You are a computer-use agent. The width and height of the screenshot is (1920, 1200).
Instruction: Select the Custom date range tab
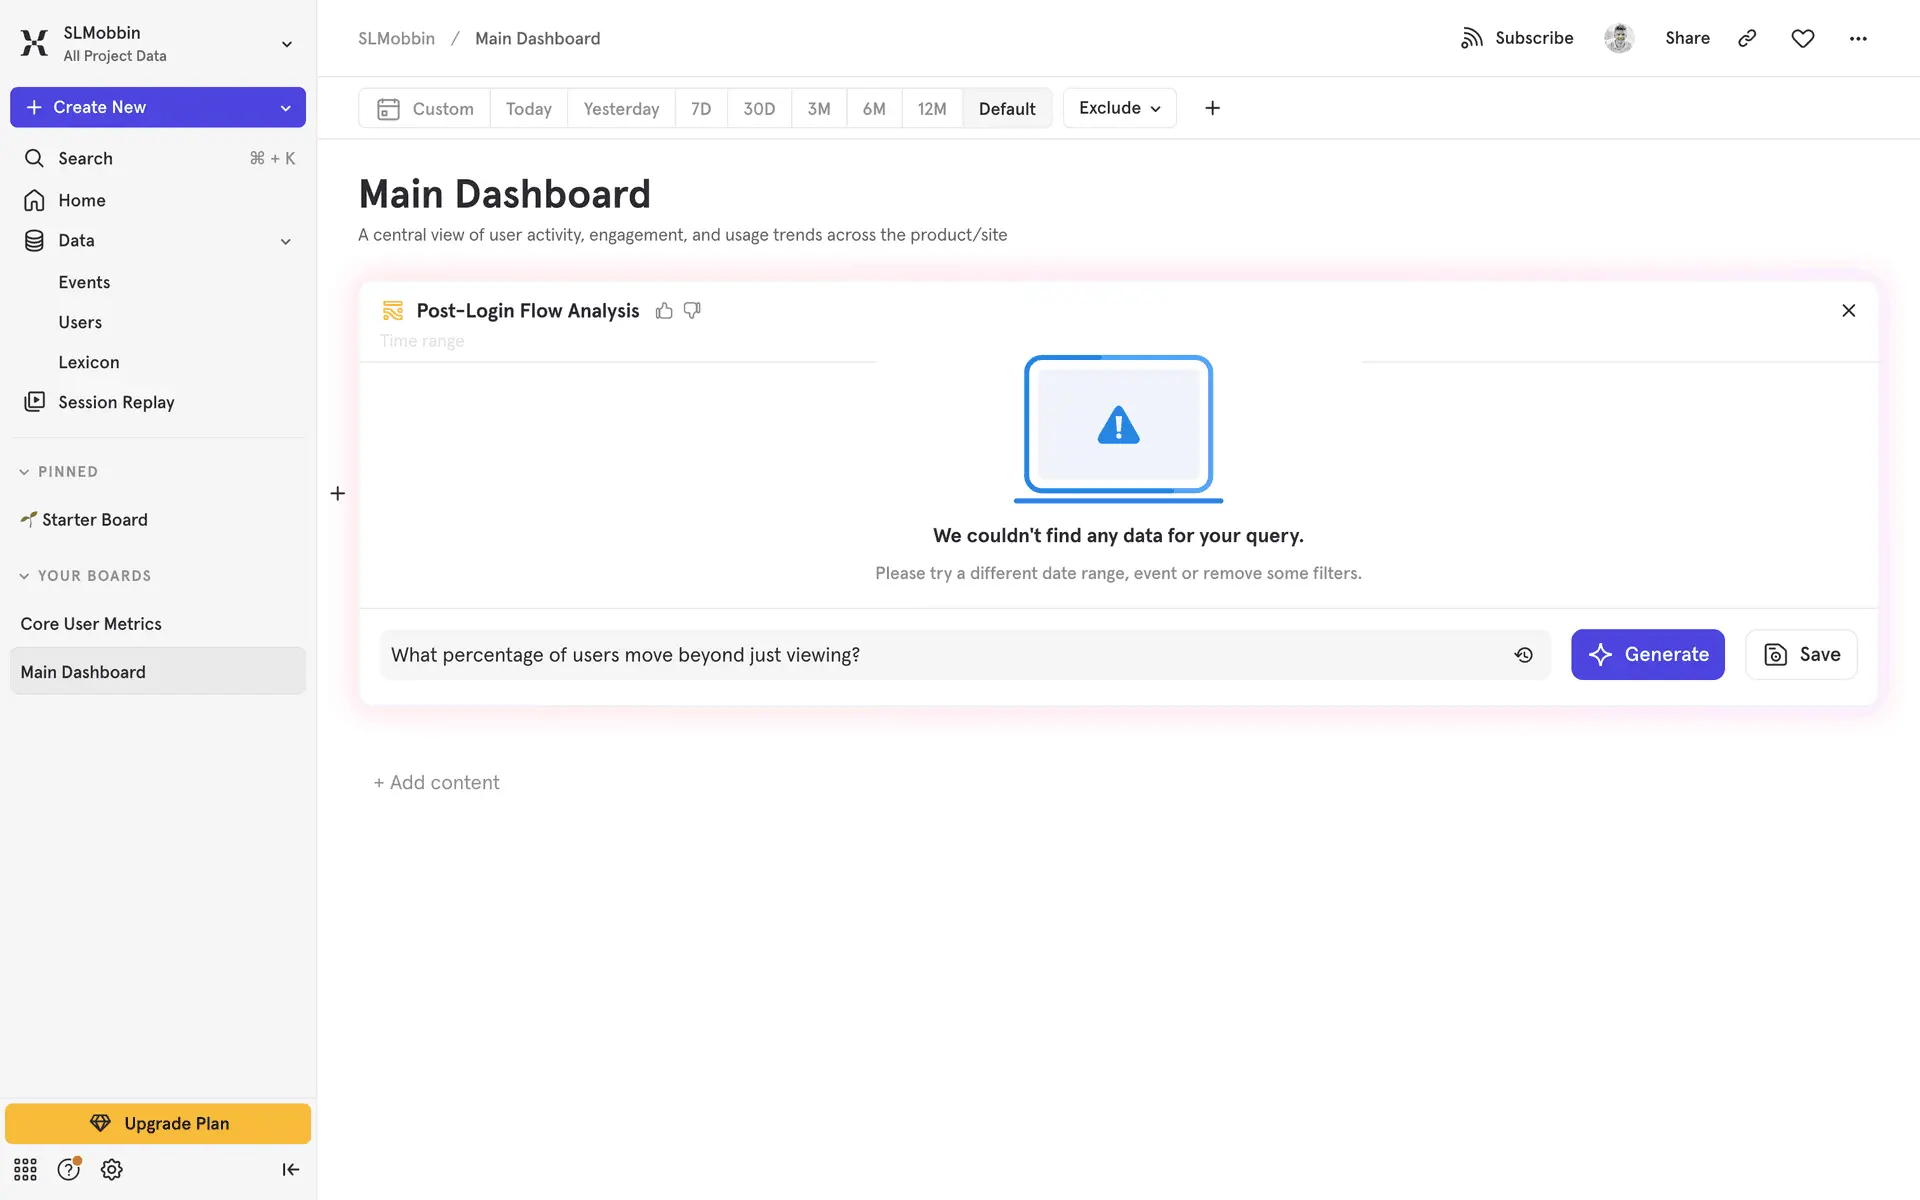(x=425, y=108)
